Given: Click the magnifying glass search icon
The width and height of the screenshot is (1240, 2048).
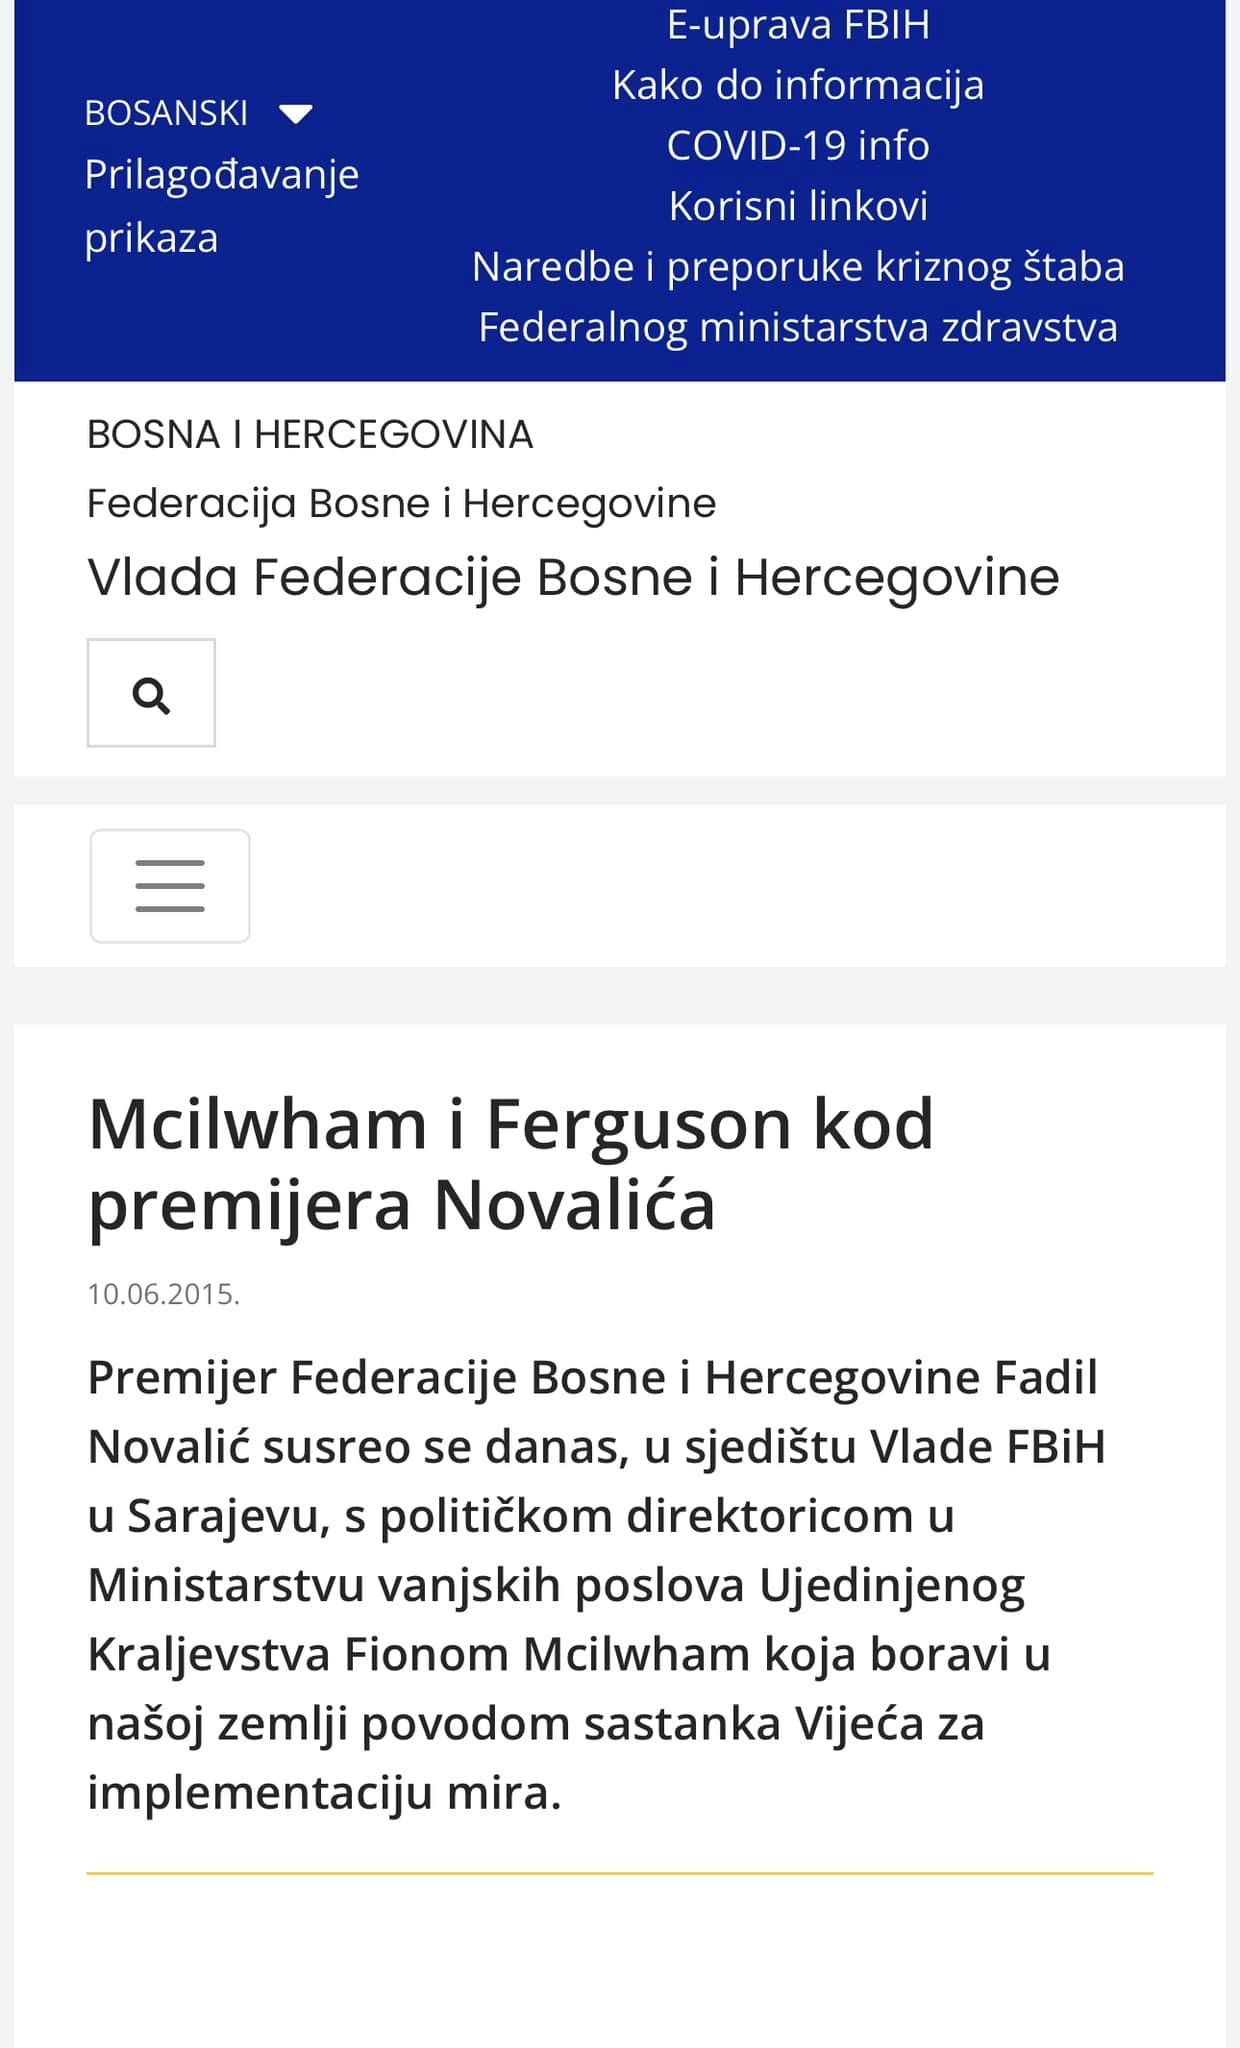Looking at the screenshot, I should pos(151,693).
